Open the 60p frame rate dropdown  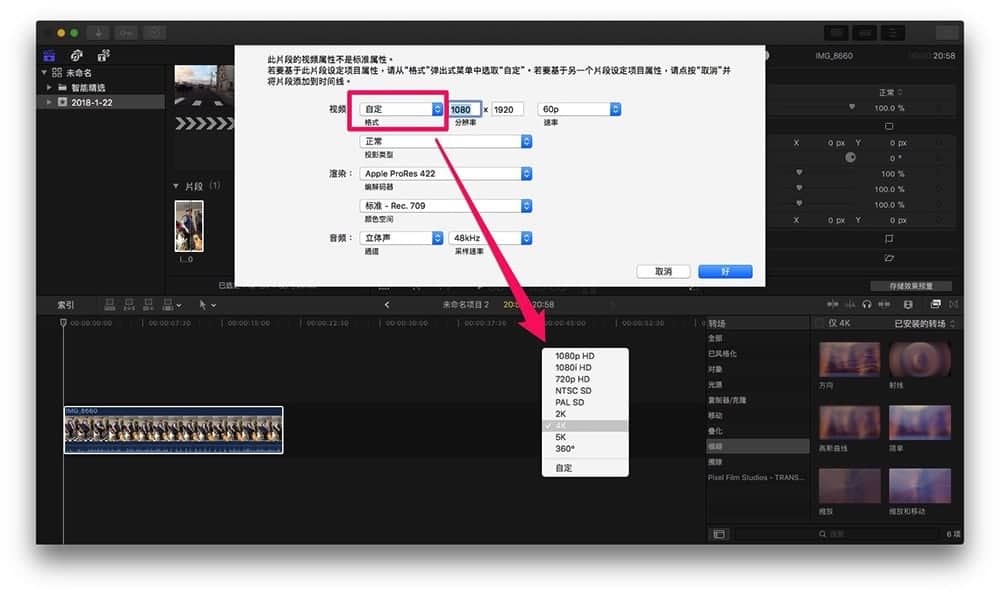[x=579, y=109]
